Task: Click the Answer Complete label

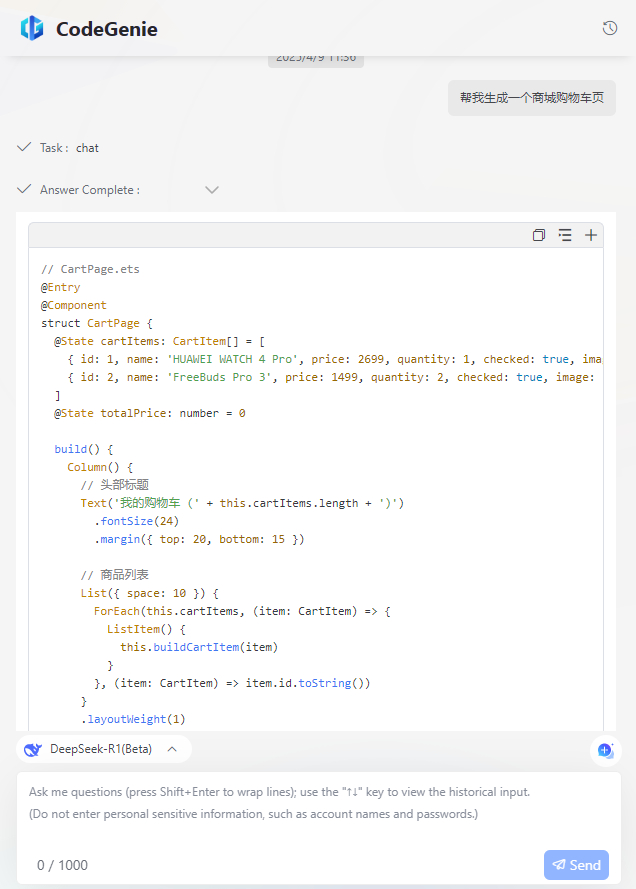Action: click(x=90, y=190)
